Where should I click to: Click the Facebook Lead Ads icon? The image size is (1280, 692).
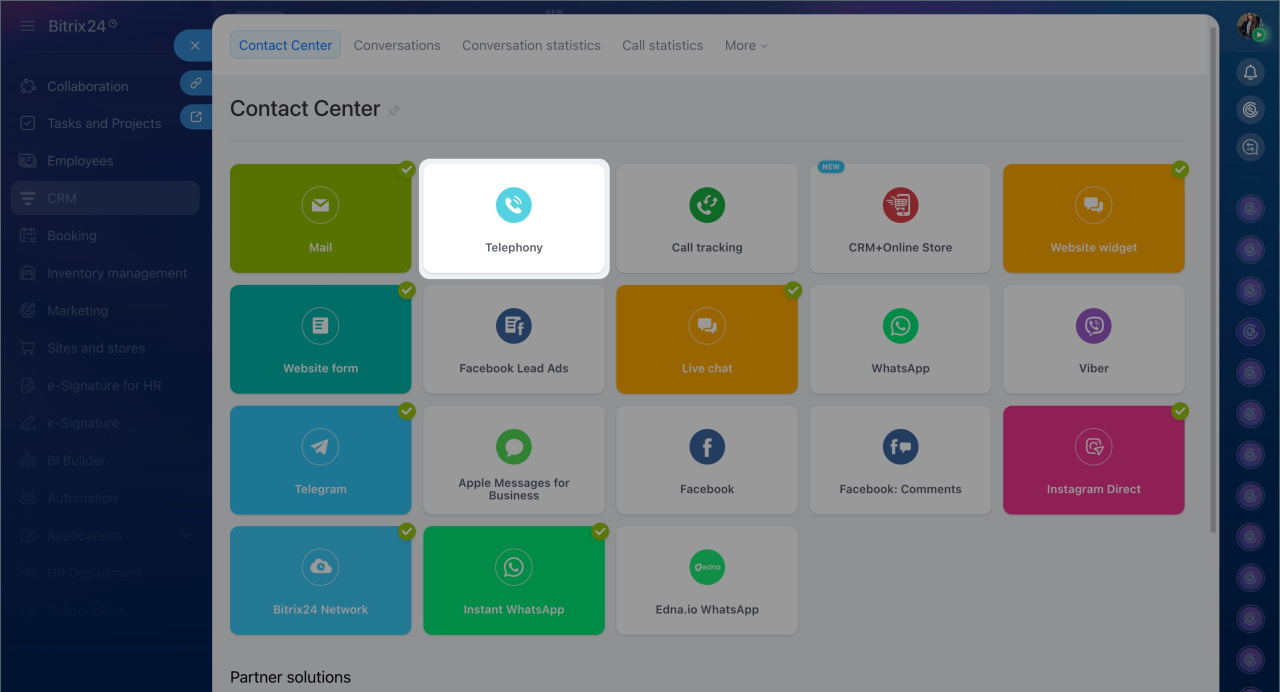[514, 326]
